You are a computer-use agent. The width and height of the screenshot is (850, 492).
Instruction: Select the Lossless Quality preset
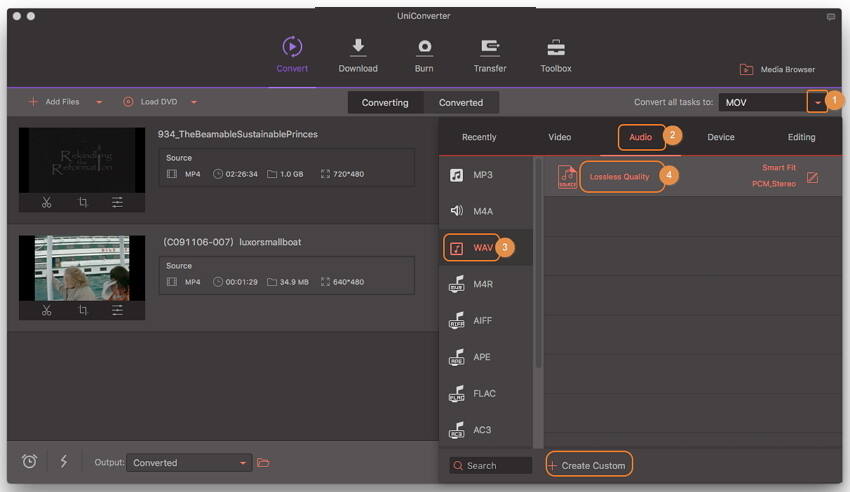click(619, 177)
